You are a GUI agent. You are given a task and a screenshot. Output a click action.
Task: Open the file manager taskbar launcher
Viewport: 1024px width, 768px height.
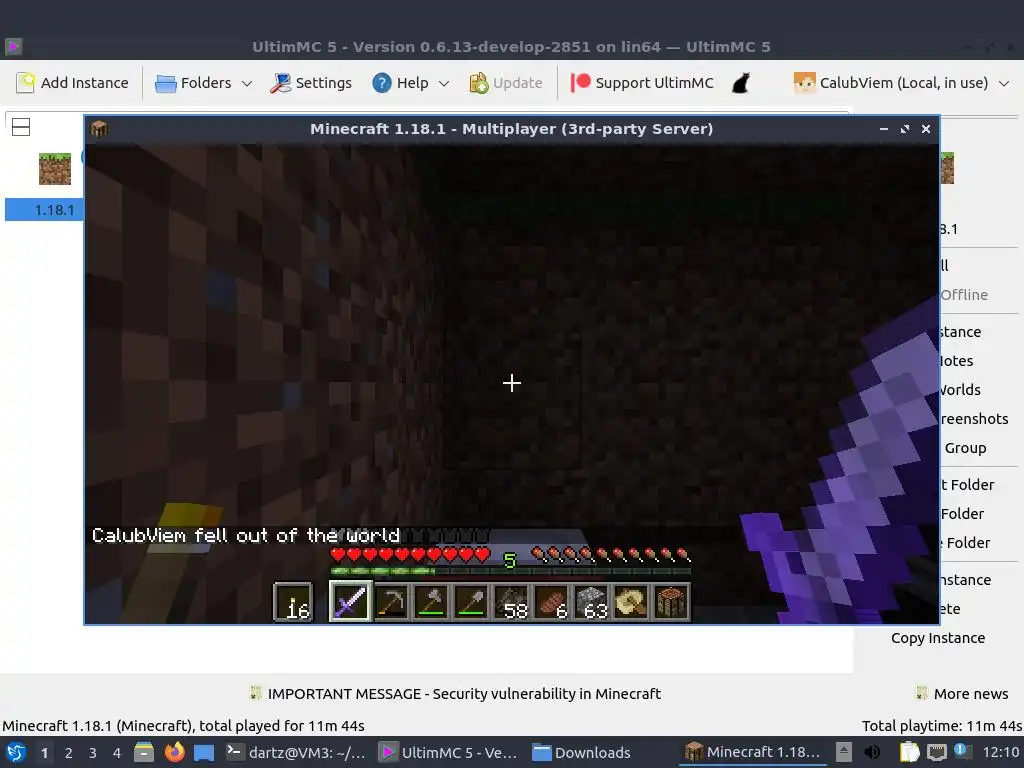tap(144, 752)
